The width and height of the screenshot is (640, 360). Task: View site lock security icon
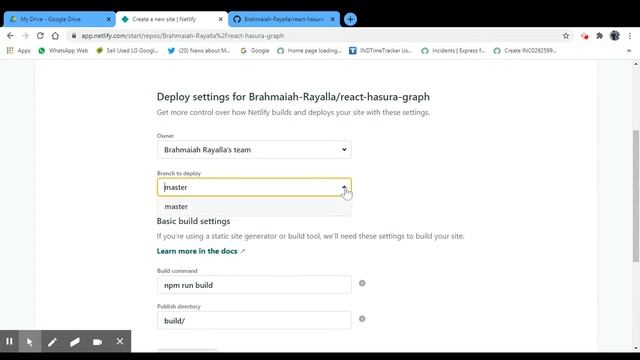(74, 36)
